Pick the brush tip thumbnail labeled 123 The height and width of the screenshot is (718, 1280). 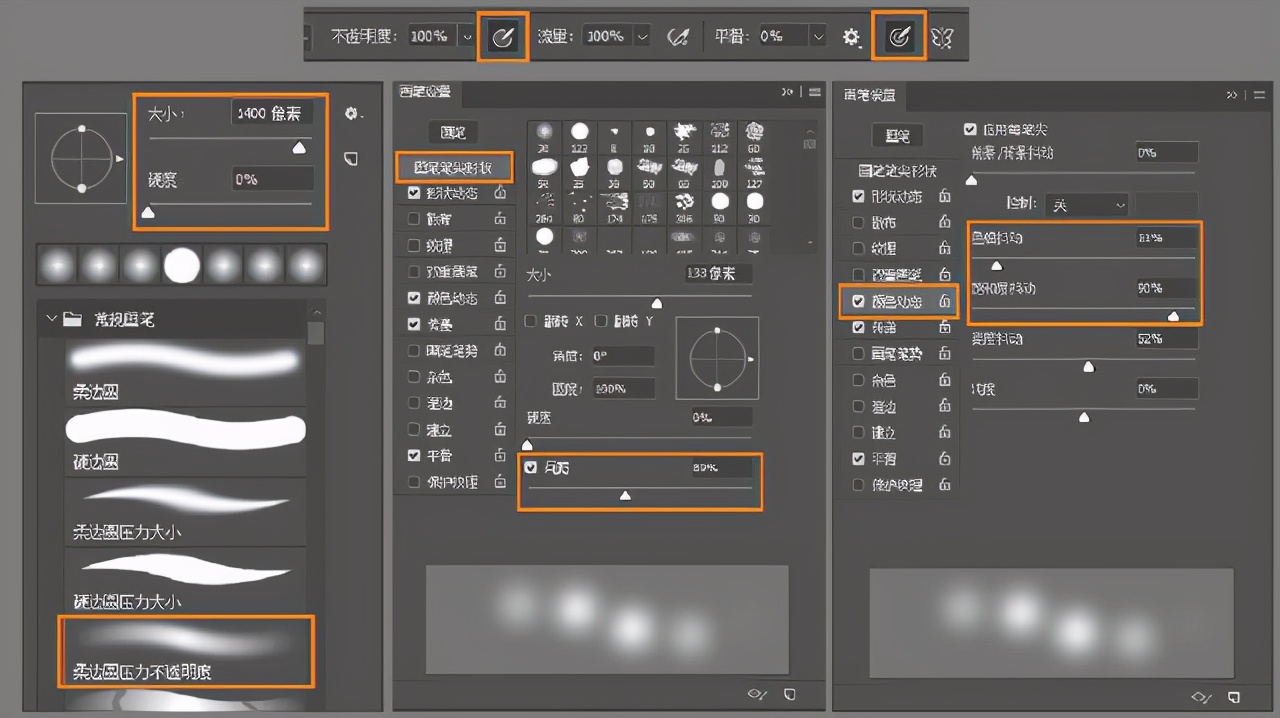[579, 137]
